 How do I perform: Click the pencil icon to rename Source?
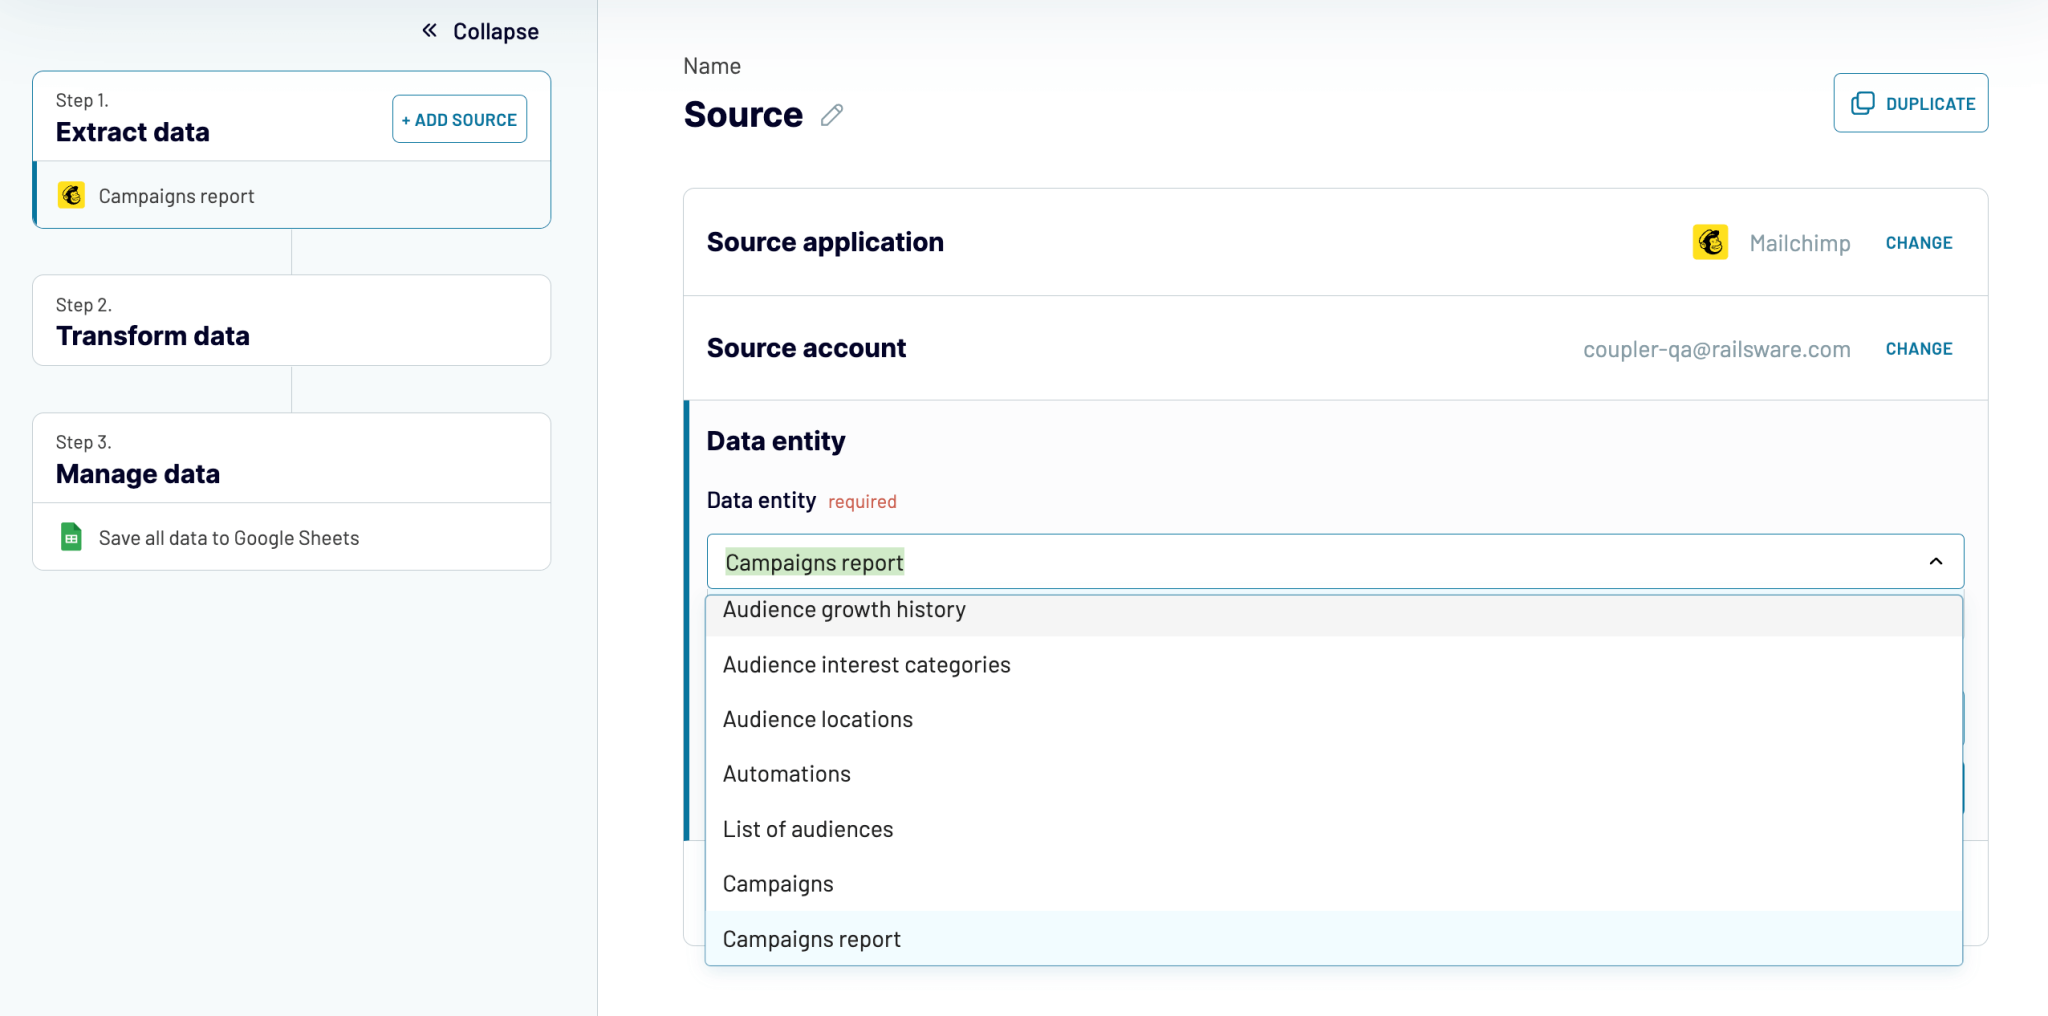coord(831,115)
